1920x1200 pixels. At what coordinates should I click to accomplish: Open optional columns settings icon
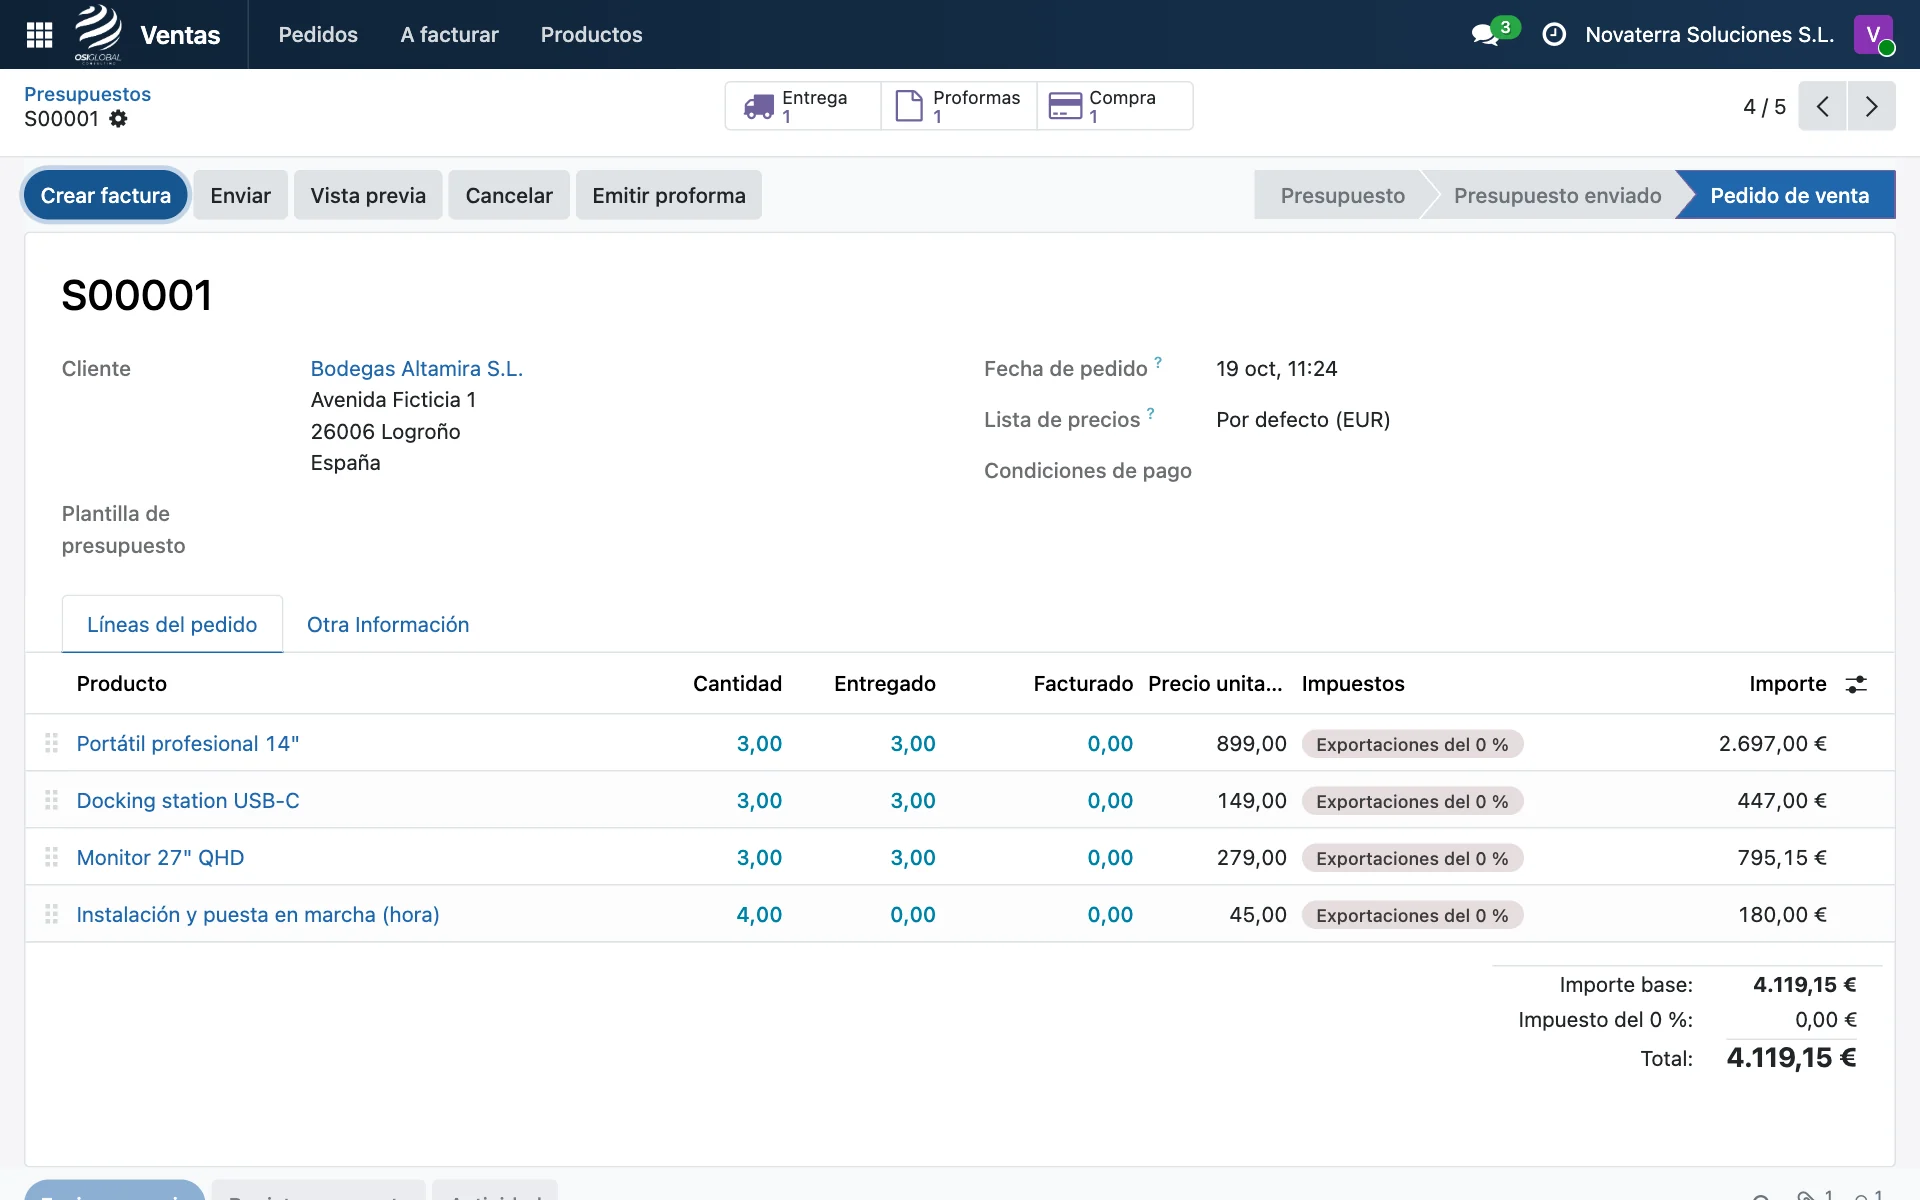tap(1856, 684)
